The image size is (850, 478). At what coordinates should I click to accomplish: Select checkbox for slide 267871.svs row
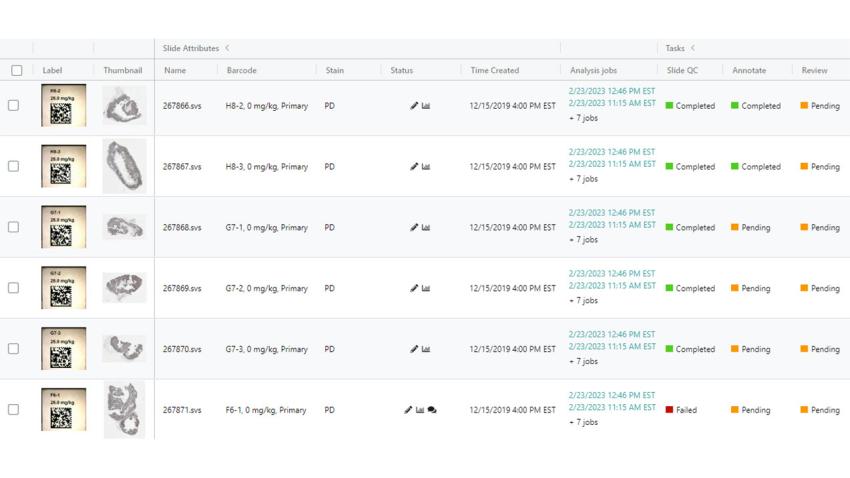click(x=14, y=409)
